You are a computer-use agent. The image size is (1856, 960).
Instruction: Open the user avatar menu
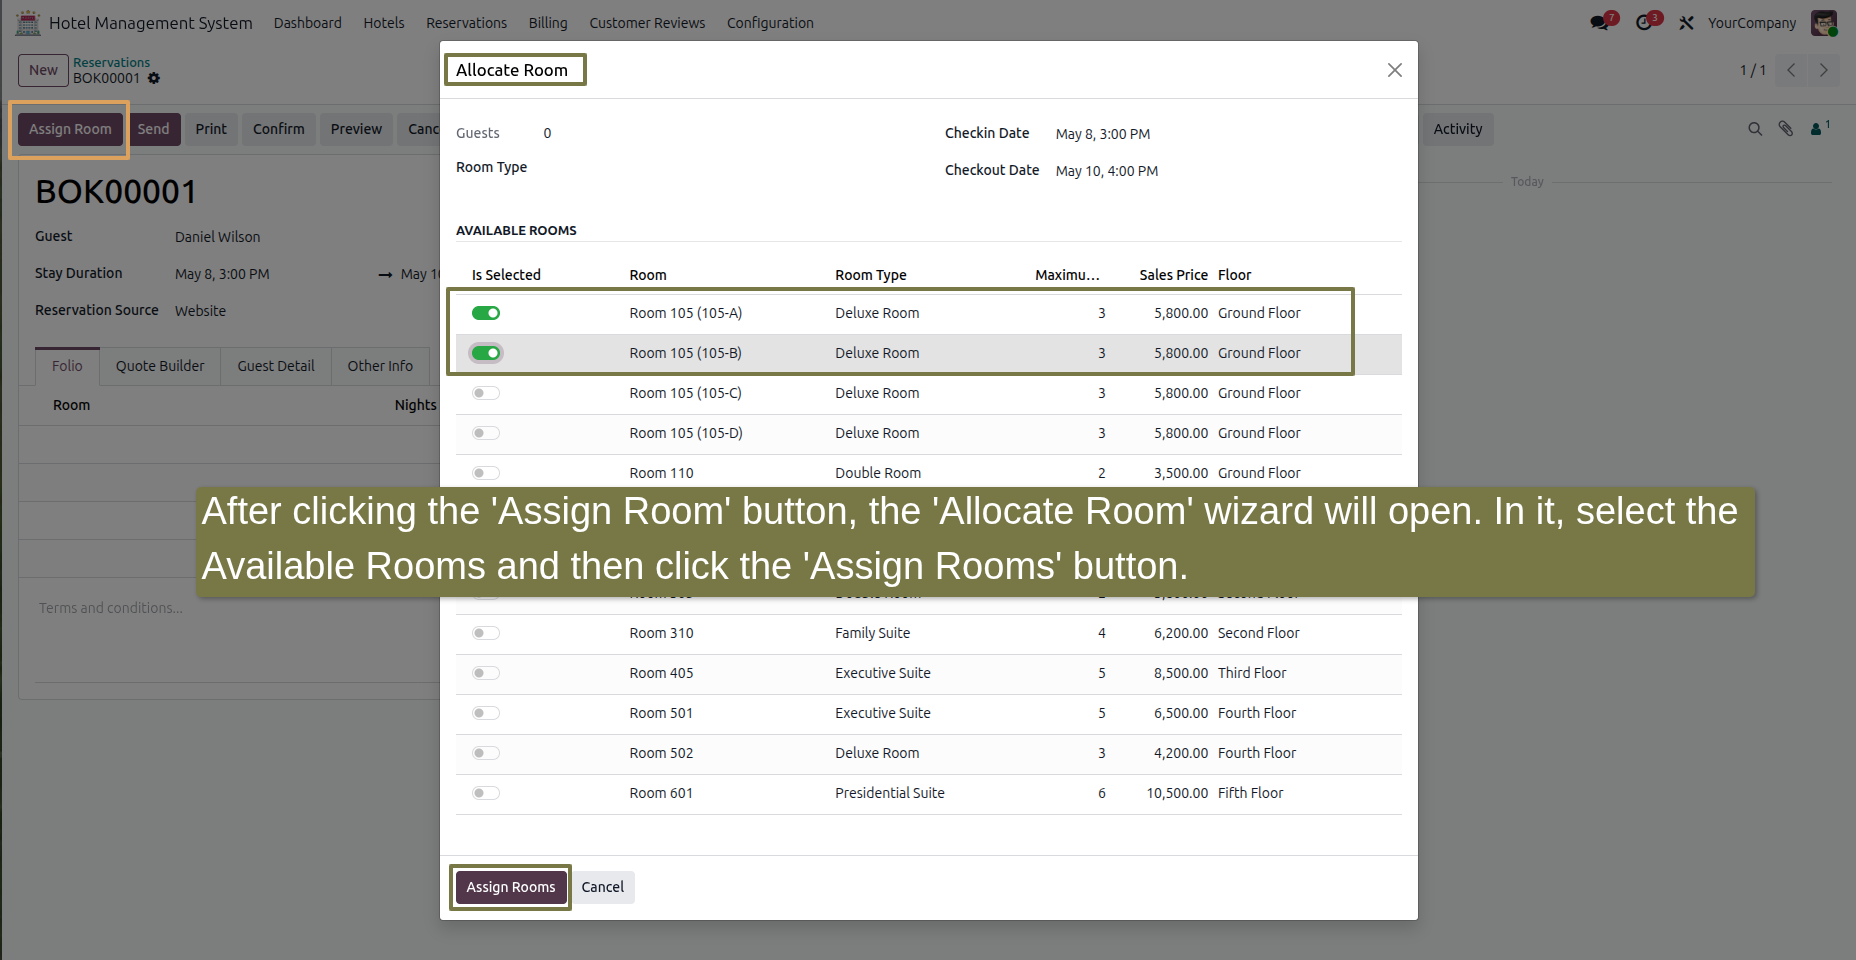pos(1824,22)
